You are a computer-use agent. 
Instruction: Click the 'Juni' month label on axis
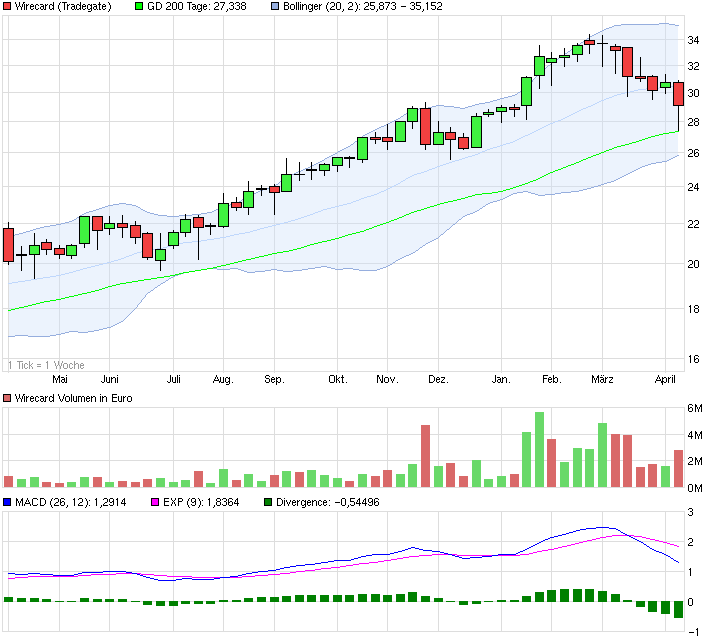110,379
